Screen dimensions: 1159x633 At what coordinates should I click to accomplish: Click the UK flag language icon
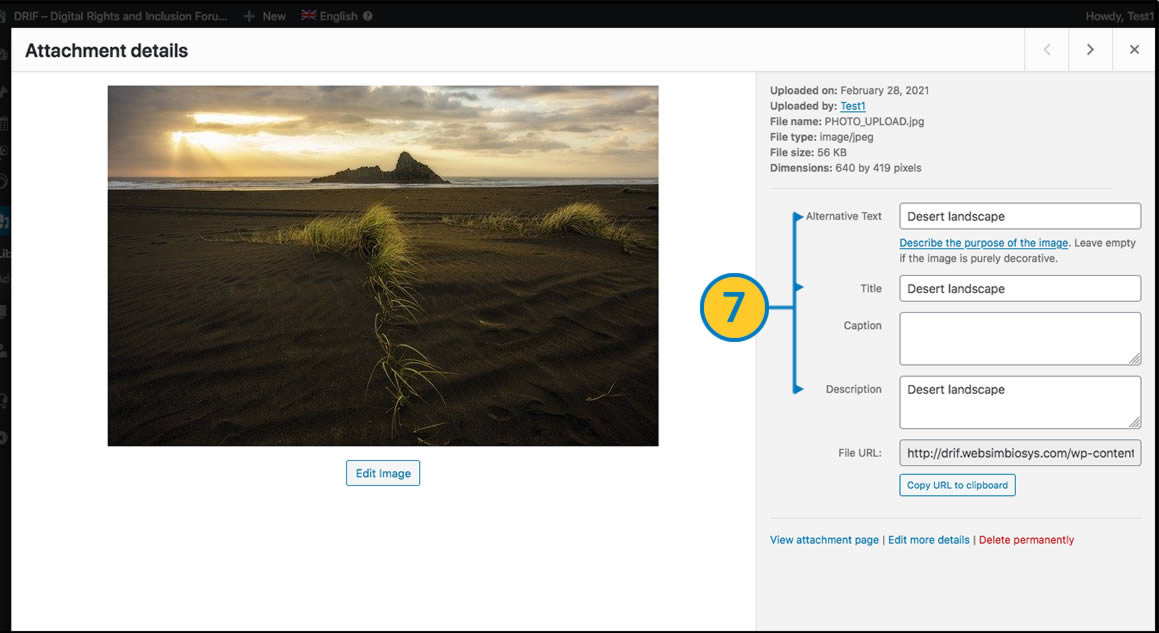click(x=309, y=16)
